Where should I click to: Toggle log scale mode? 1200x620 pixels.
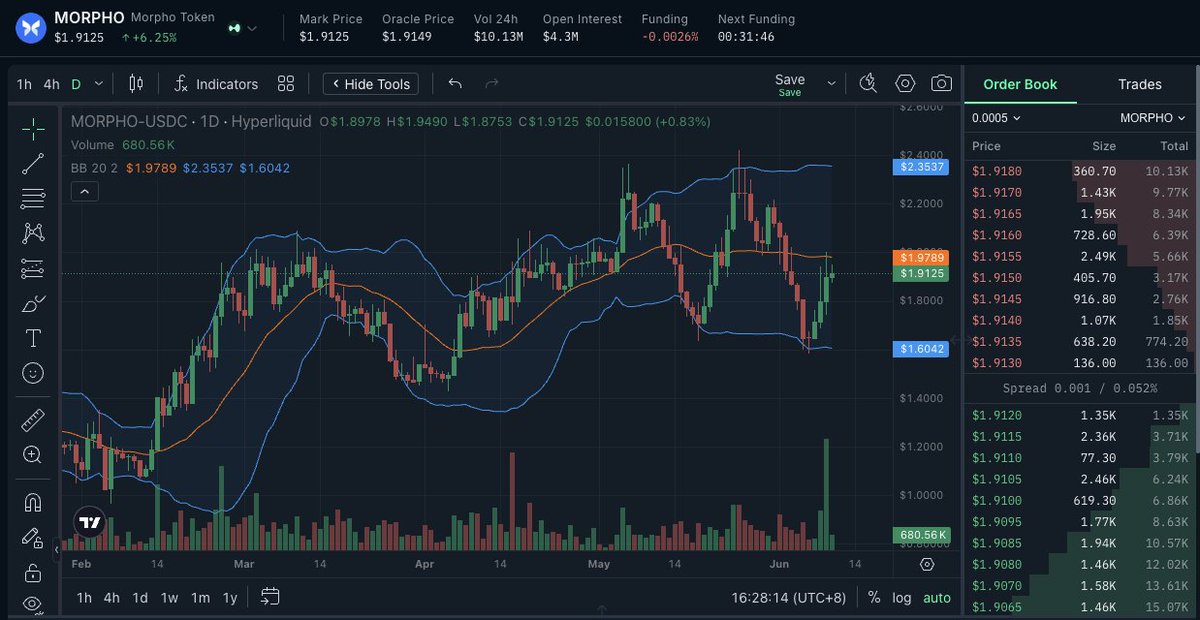pos(902,598)
